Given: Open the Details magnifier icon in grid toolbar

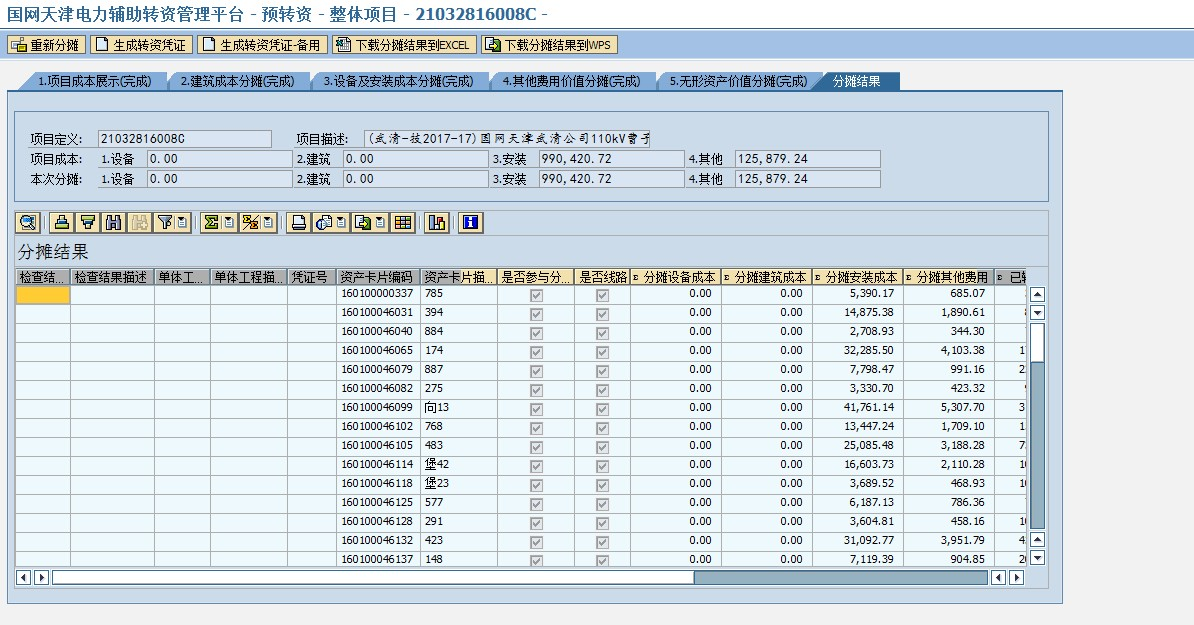Looking at the screenshot, I should click(28, 222).
